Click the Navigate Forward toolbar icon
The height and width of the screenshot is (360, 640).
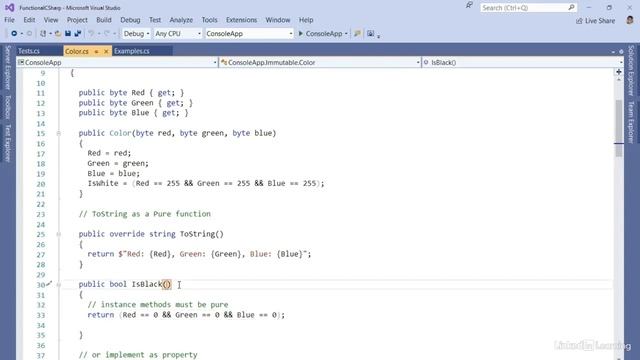(x=29, y=33)
